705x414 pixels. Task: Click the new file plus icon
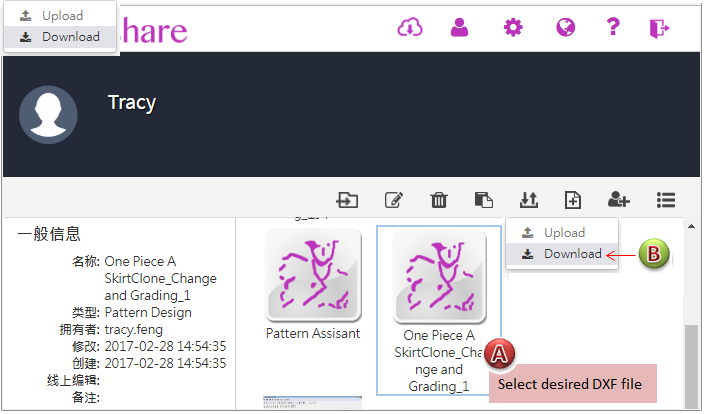pos(573,200)
